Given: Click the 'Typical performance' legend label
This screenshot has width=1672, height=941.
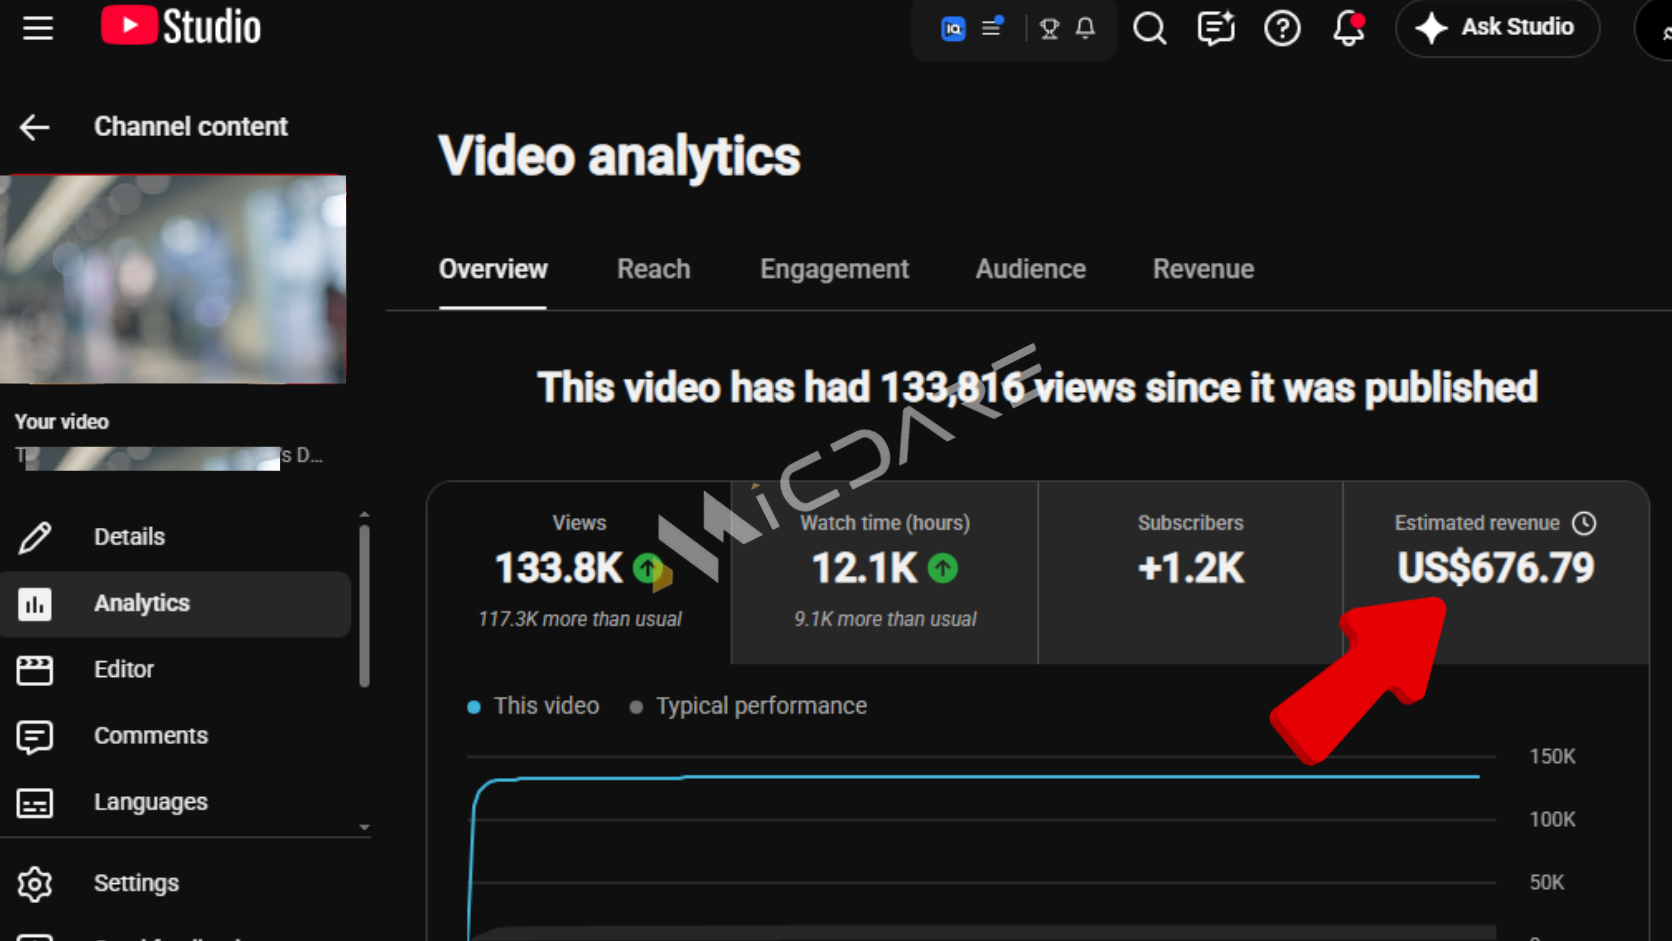Looking at the screenshot, I should coord(761,706).
